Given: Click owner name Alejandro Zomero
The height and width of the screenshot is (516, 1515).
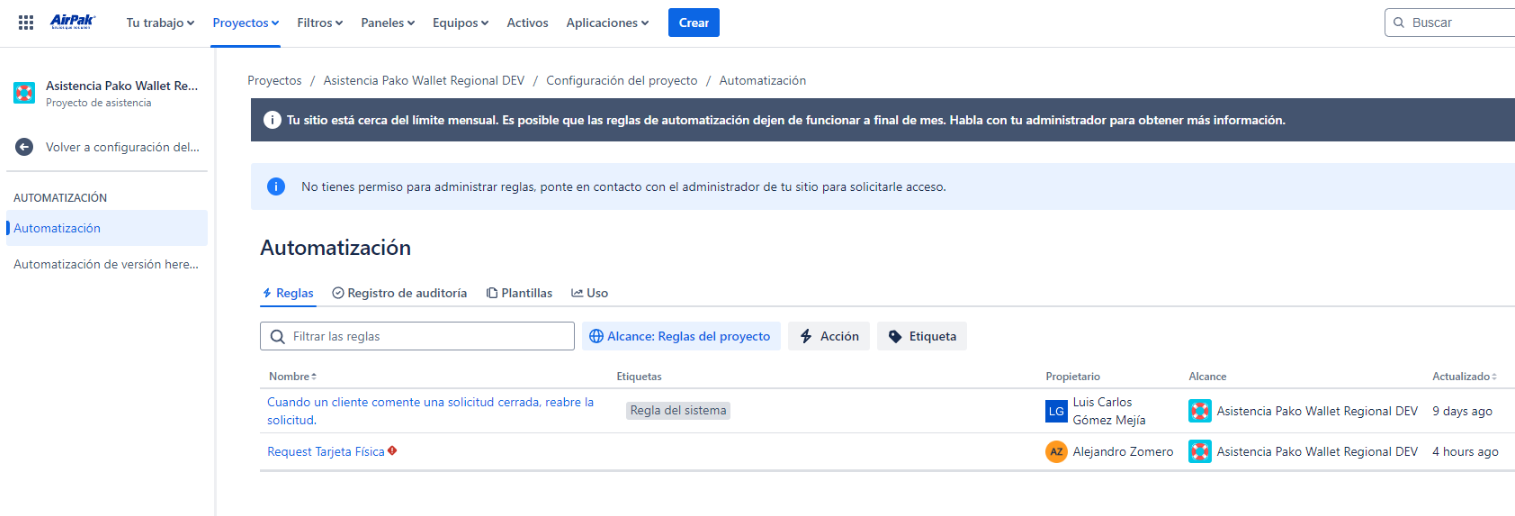Looking at the screenshot, I should pyautogui.click(x=1123, y=452).
